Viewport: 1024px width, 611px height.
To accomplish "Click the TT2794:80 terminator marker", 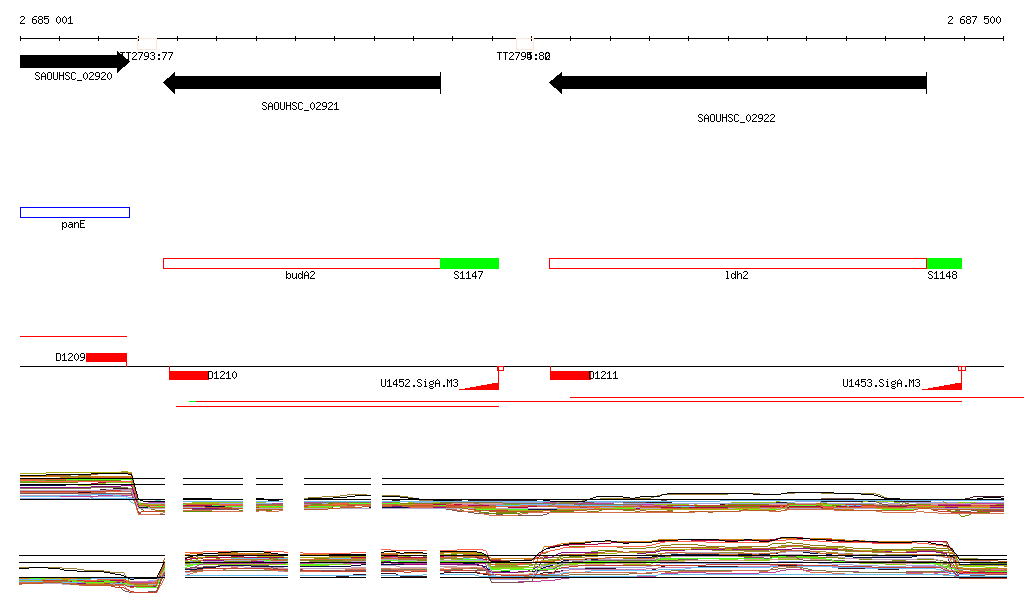I will click(x=523, y=56).
